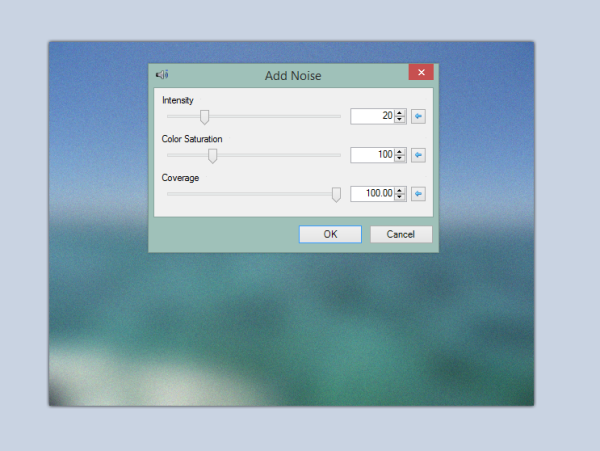Click in the Coverage field showing 100.00
This screenshot has width=600, height=451.
[x=373, y=194]
